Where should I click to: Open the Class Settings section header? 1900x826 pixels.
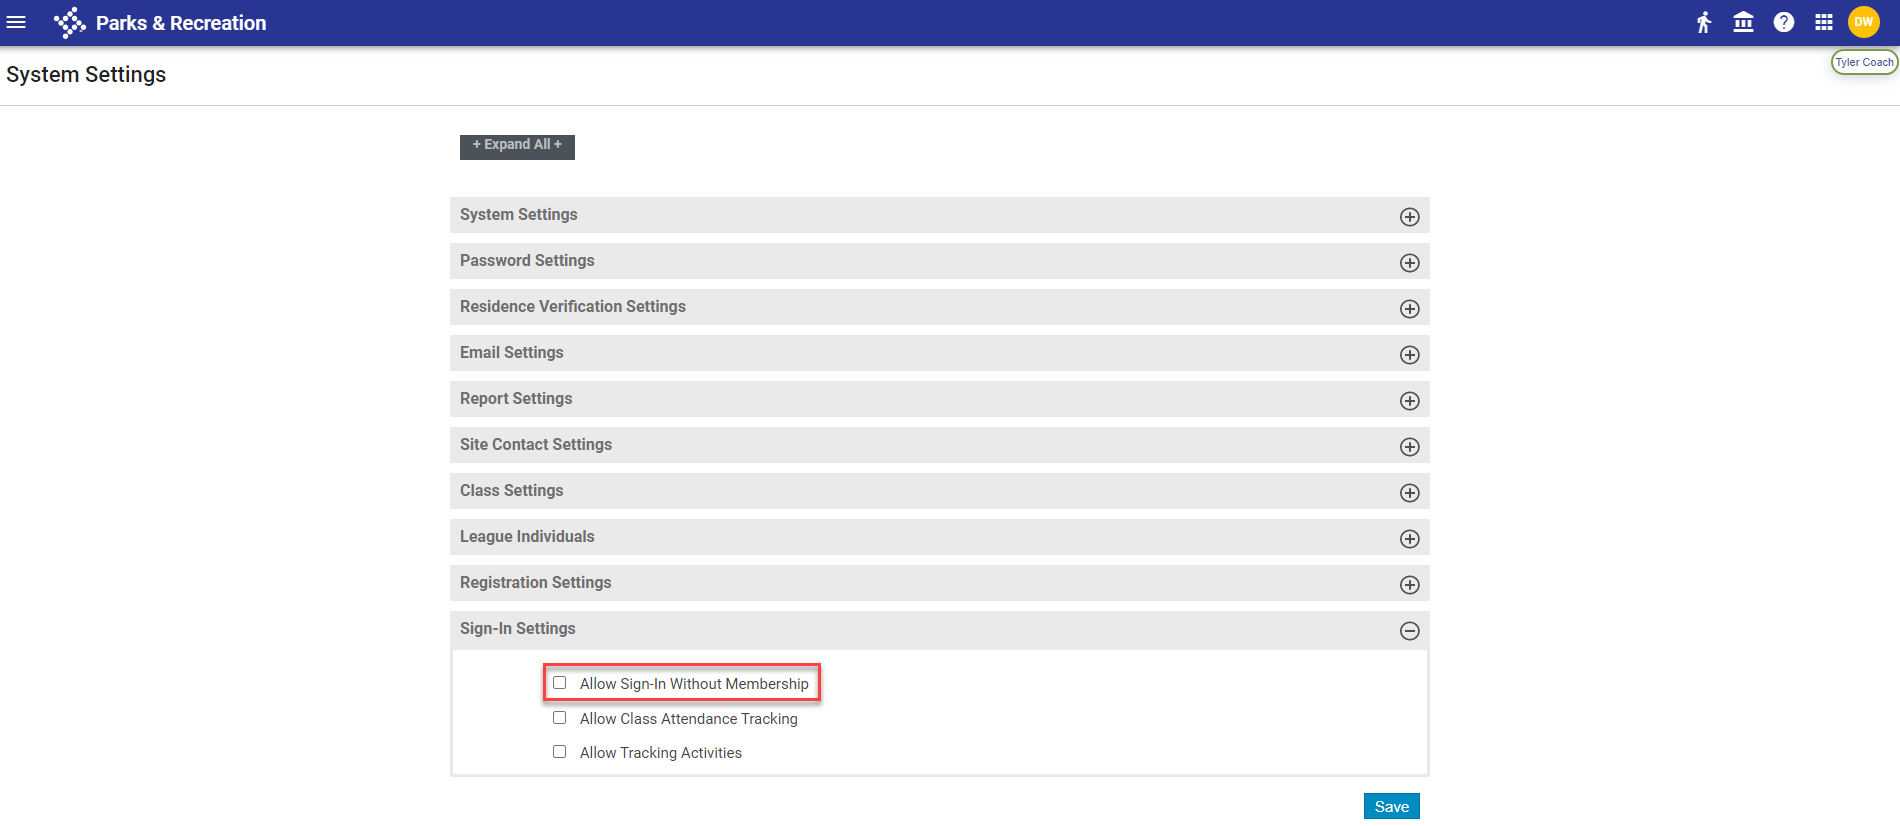pos(512,491)
